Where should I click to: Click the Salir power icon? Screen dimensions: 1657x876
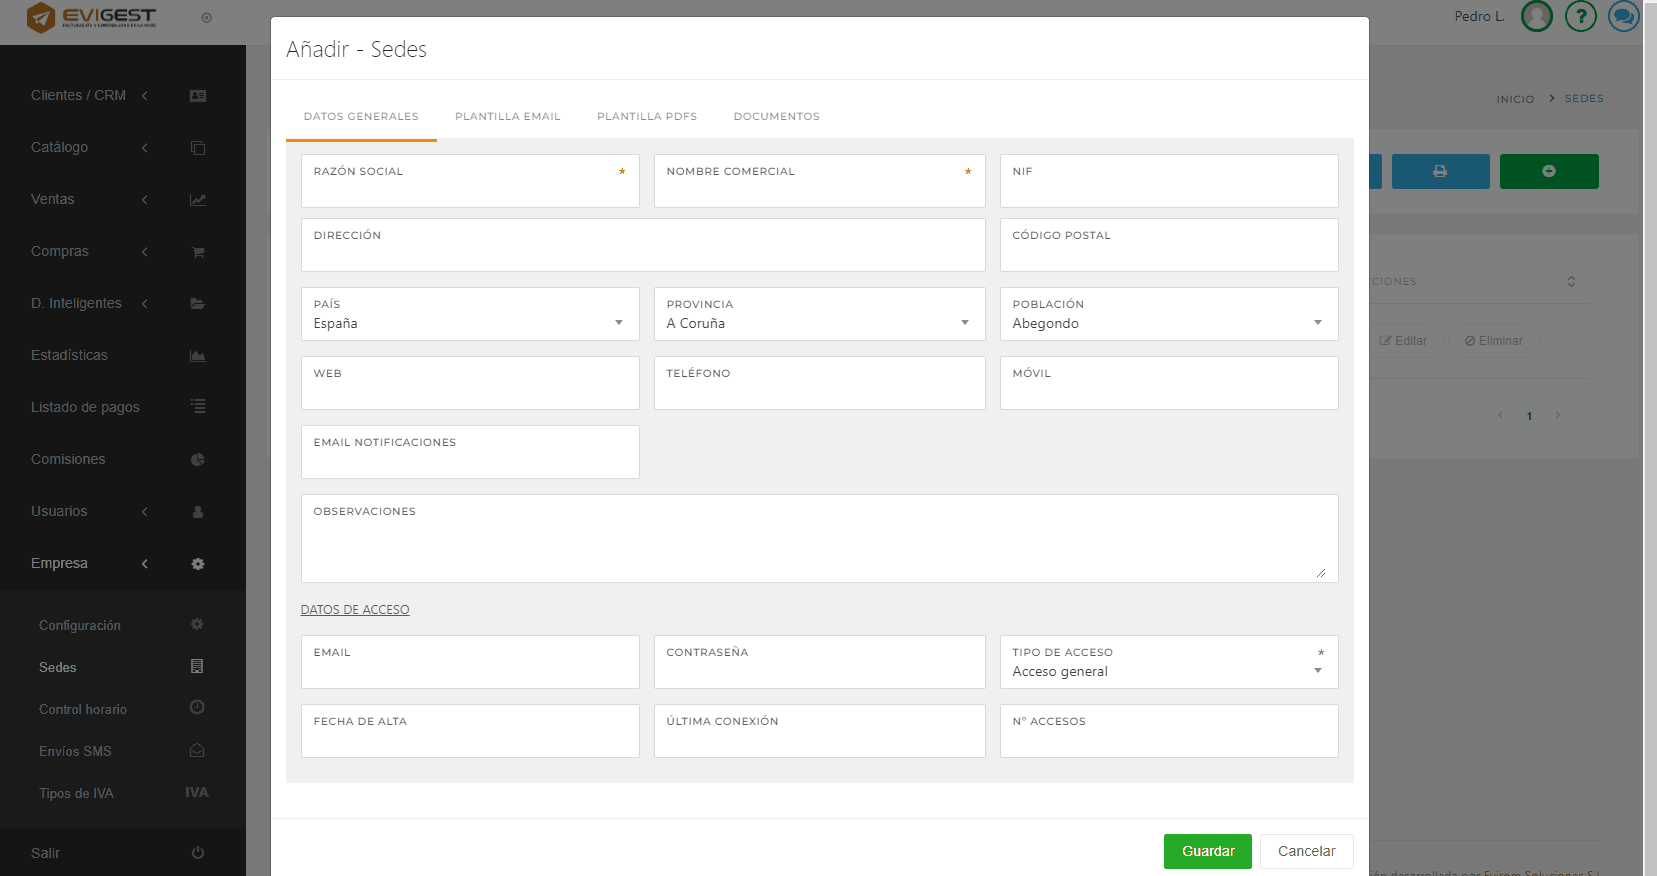[197, 853]
